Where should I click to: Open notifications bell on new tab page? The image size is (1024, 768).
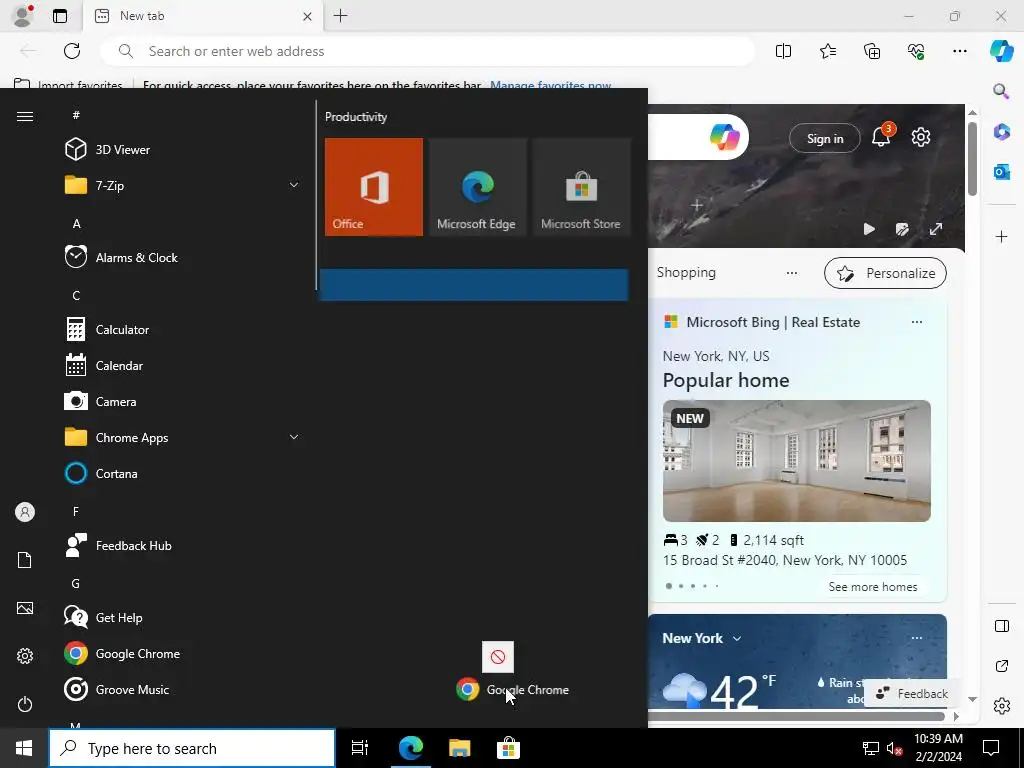881,137
